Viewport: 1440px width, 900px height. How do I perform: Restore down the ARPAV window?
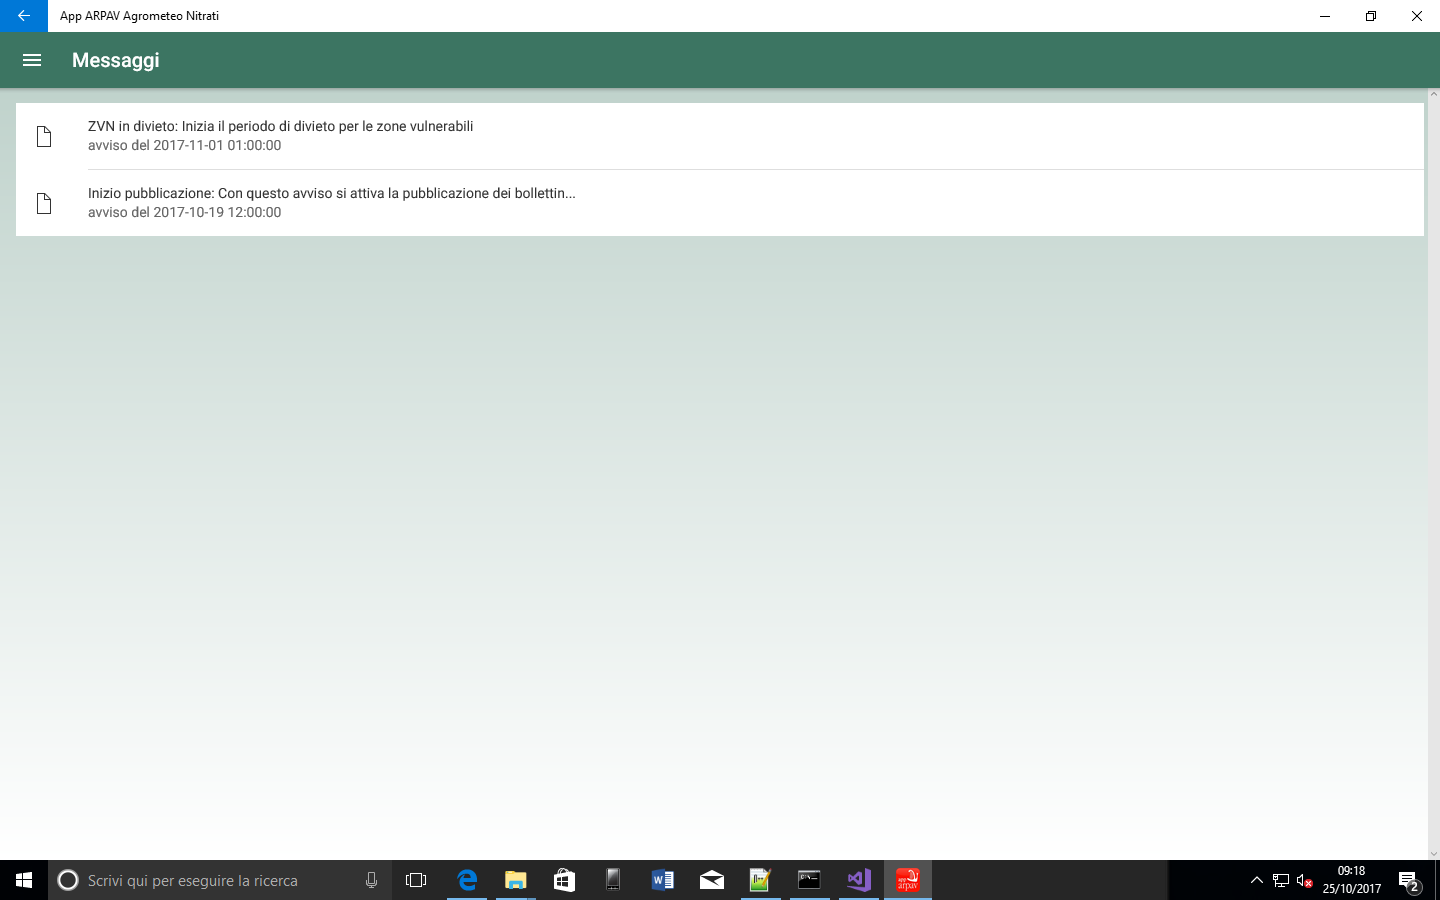1371,16
